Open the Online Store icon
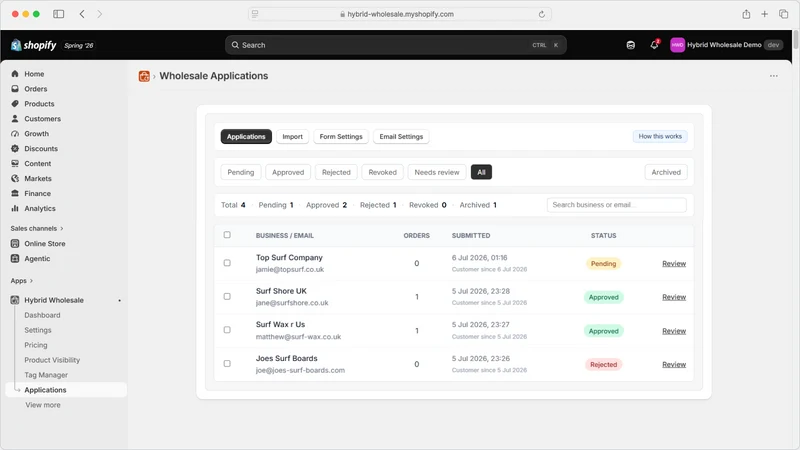Image resolution: width=800 pixels, height=450 pixels. point(15,243)
